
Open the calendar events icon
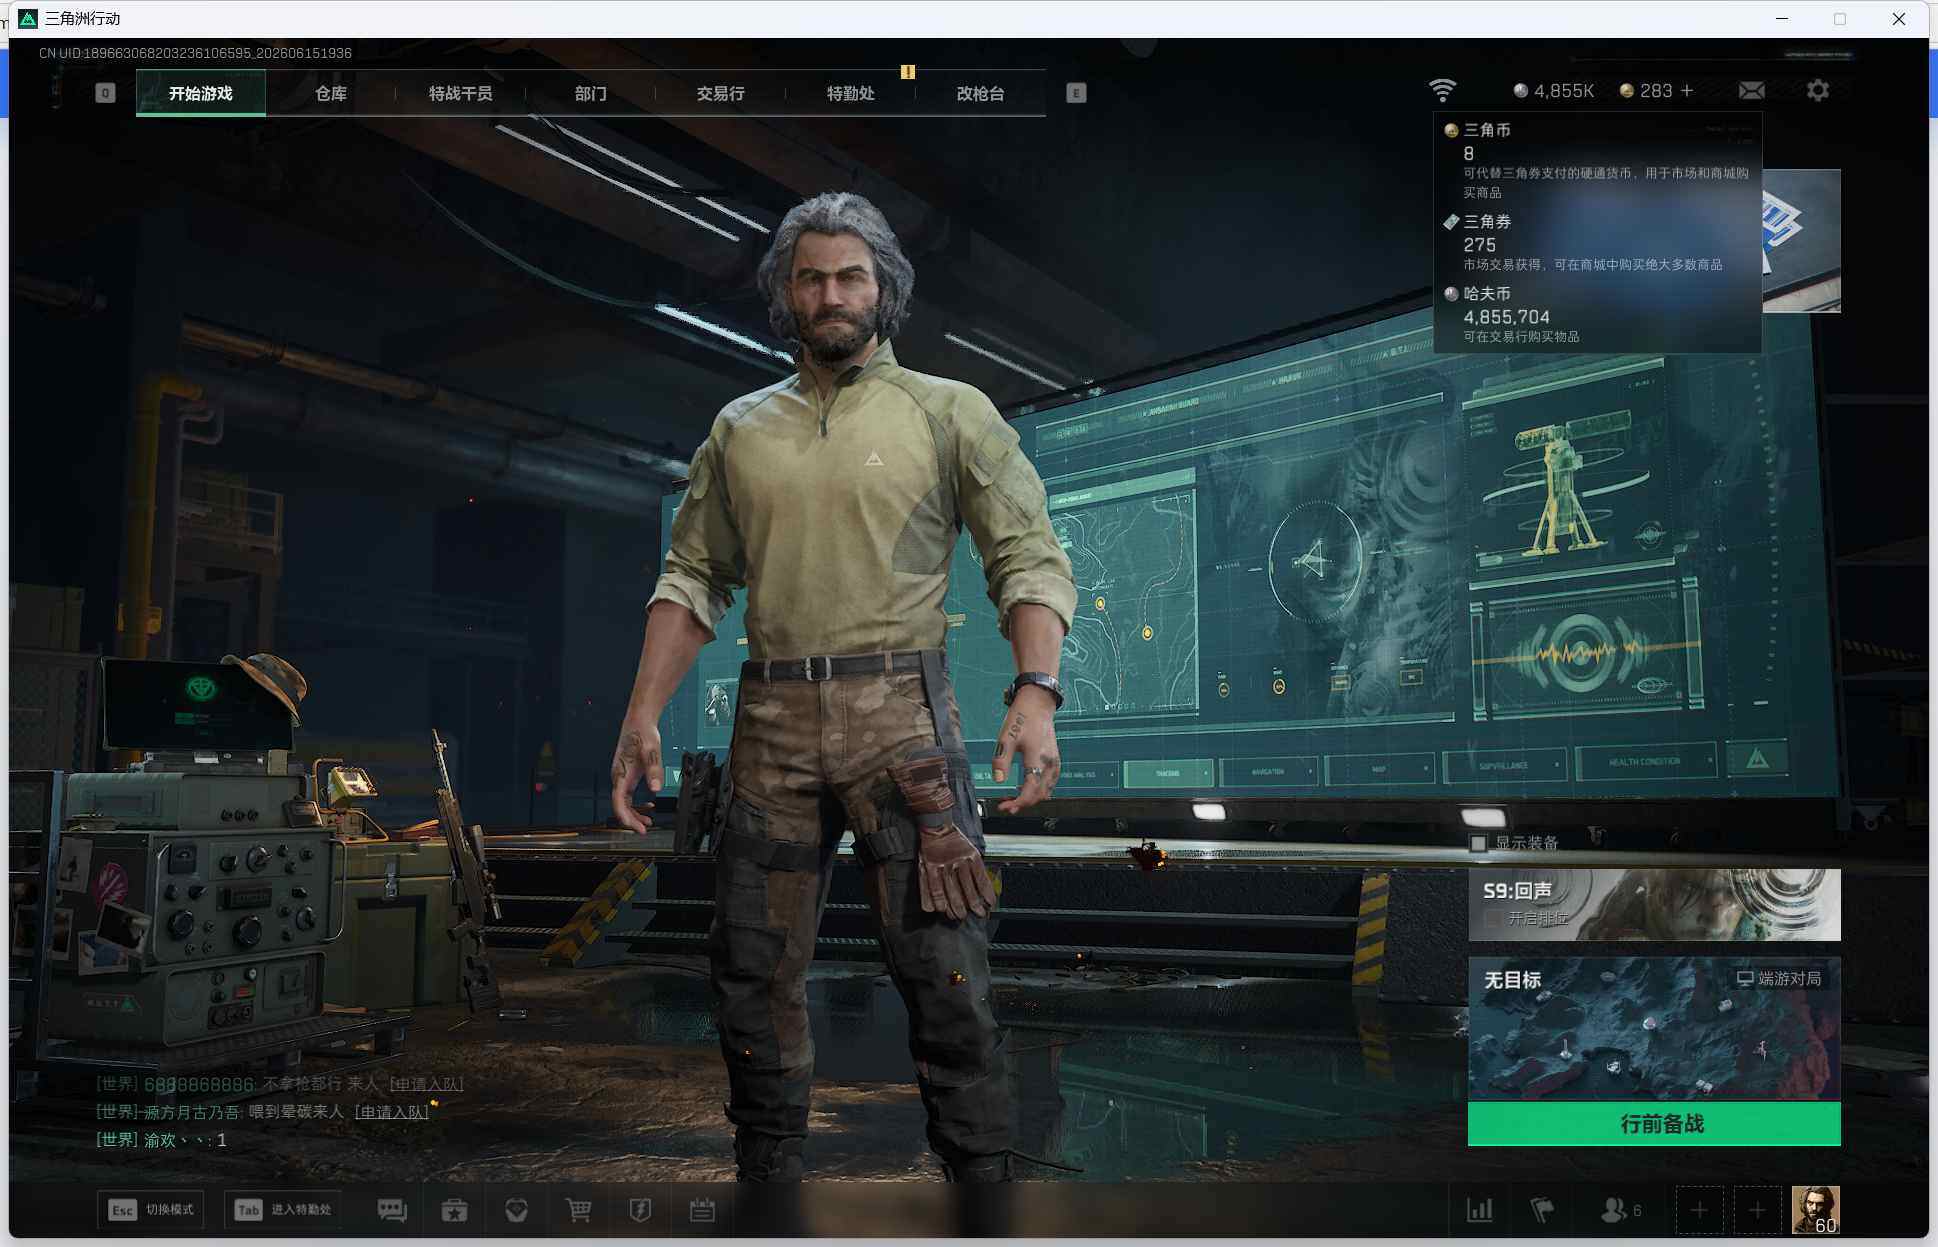pos(702,1210)
